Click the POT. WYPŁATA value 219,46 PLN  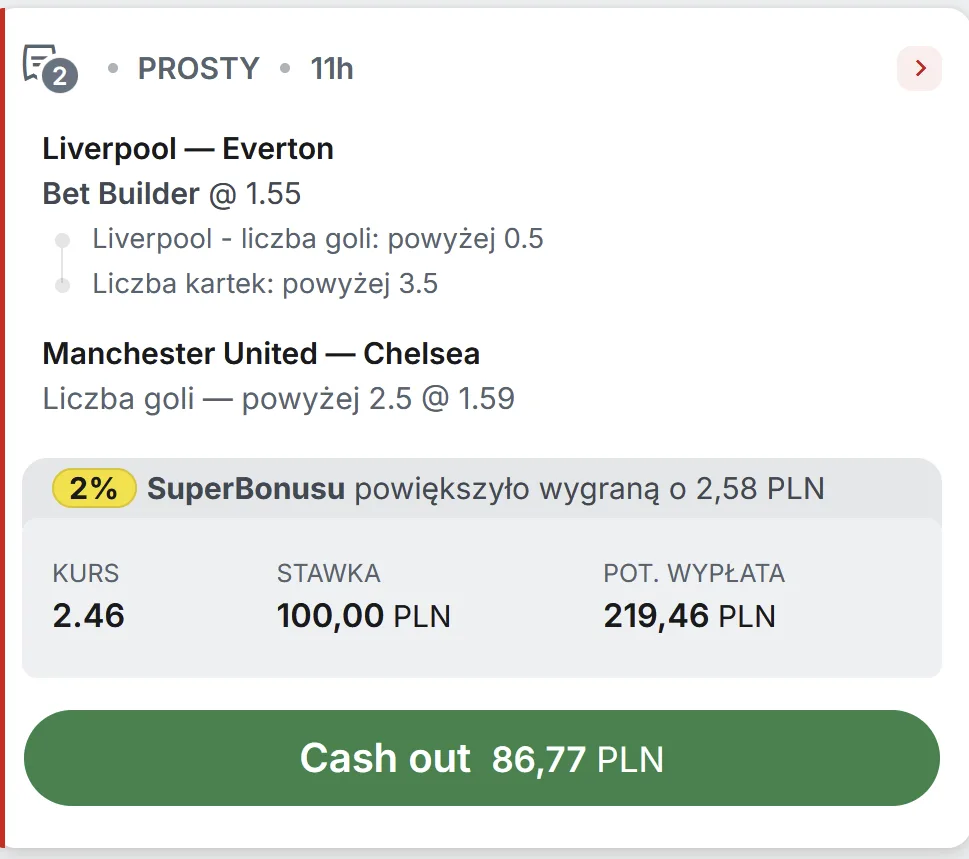(689, 616)
